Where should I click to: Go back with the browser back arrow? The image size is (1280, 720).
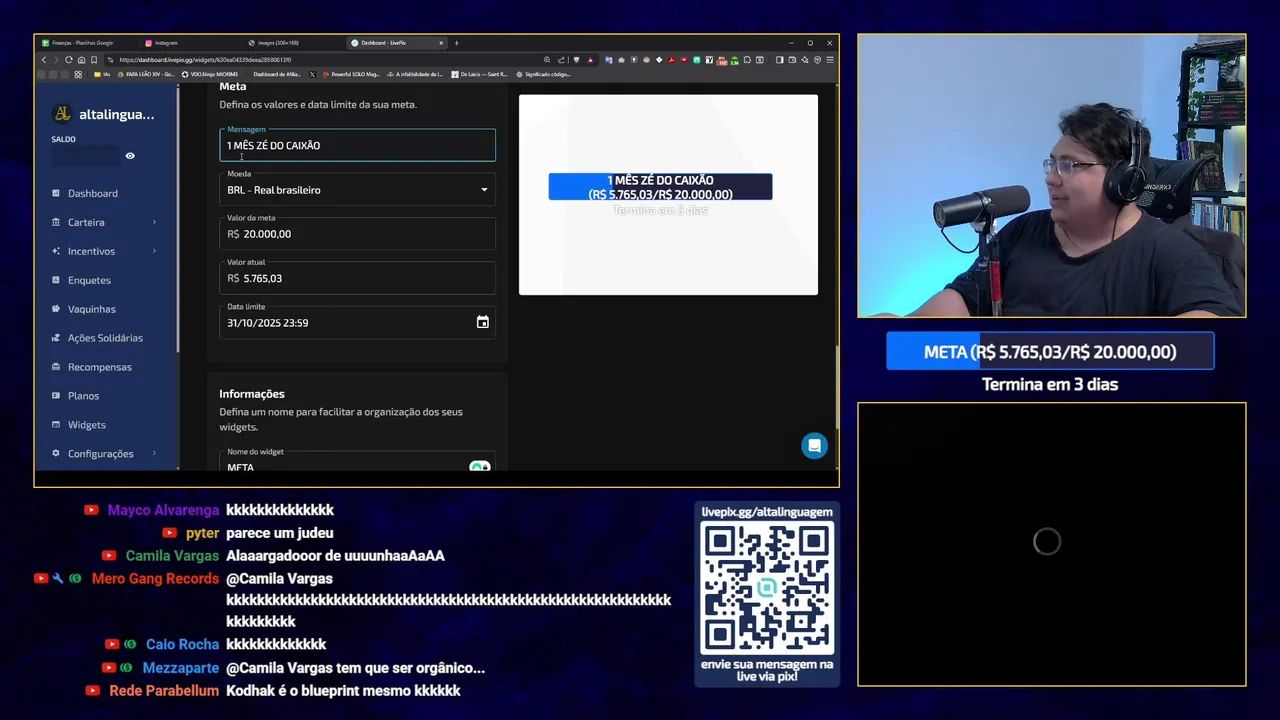[44, 60]
